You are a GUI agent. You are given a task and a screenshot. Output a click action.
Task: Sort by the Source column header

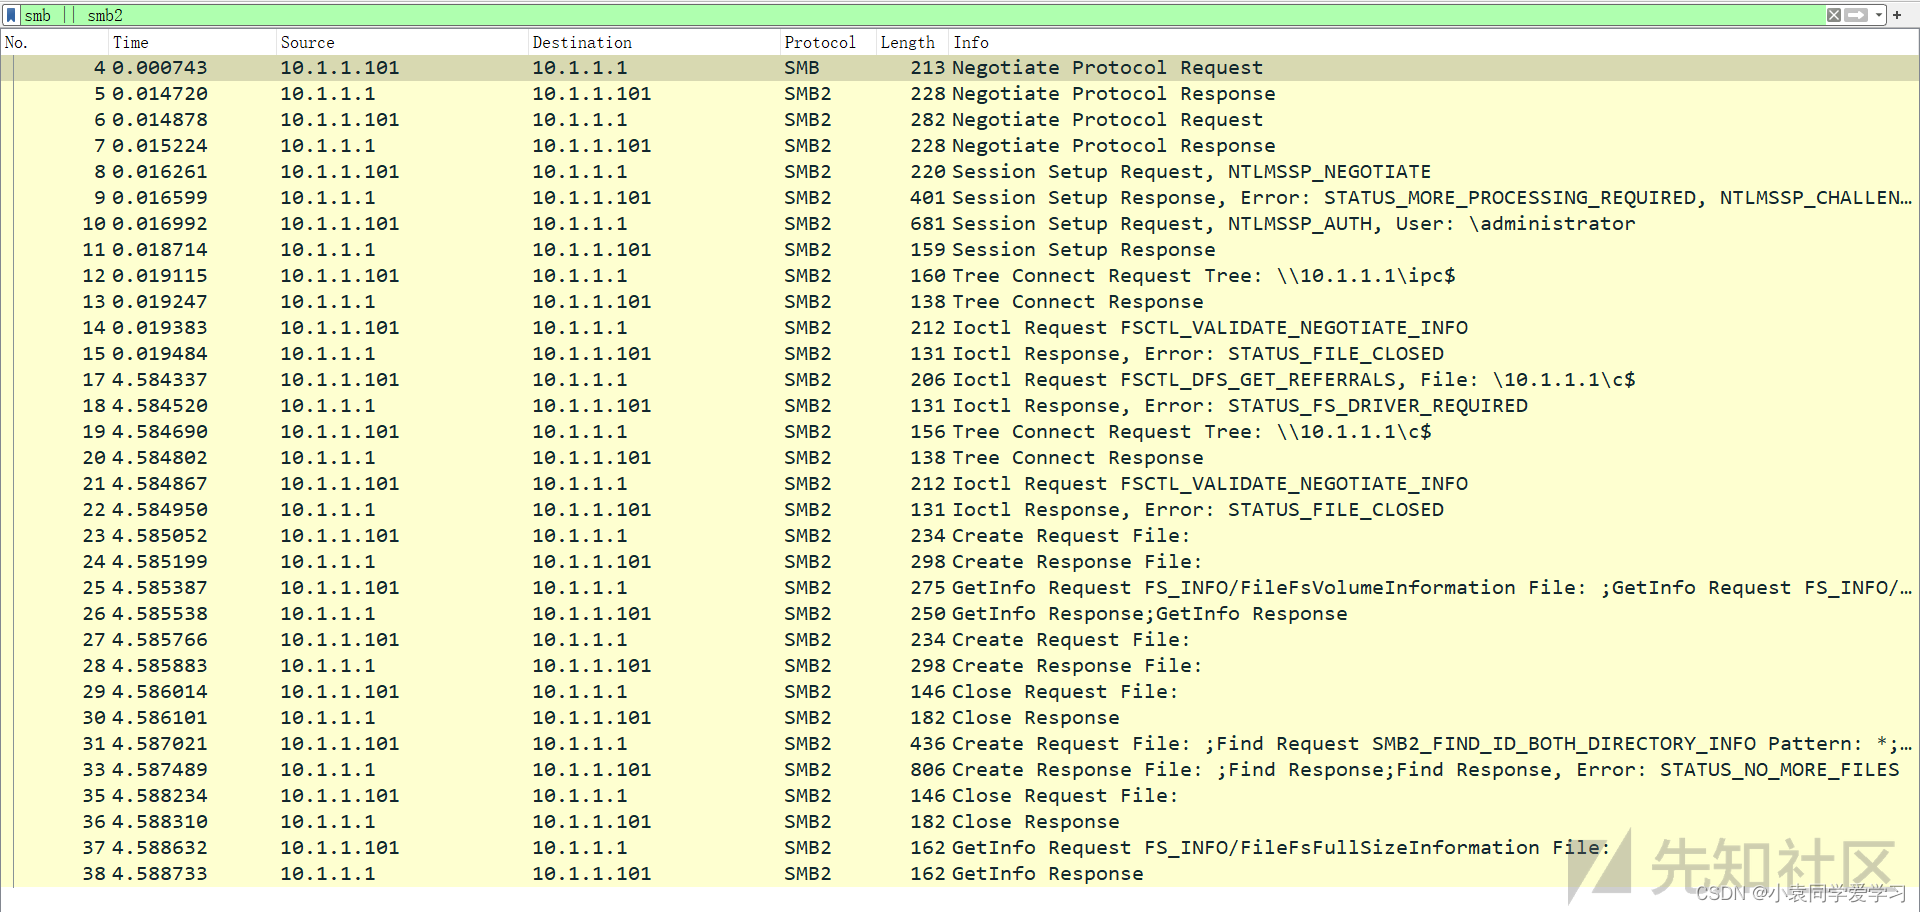tap(402, 42)
